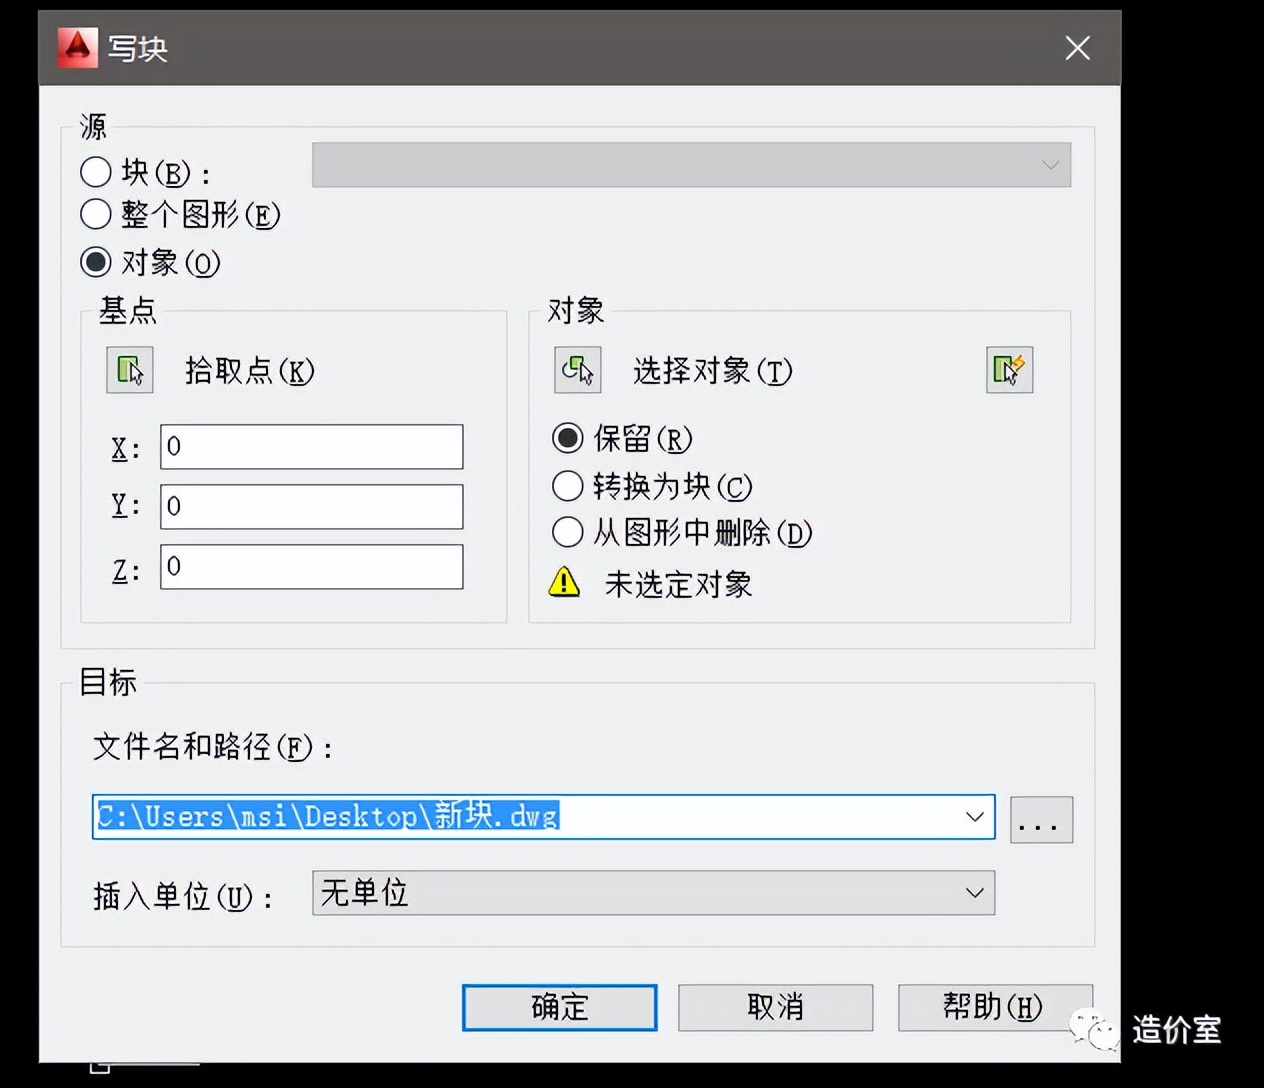This screenshot has height=1088, width=1264.
Task: Click the ... browse button for file path
Action: 1041,820
